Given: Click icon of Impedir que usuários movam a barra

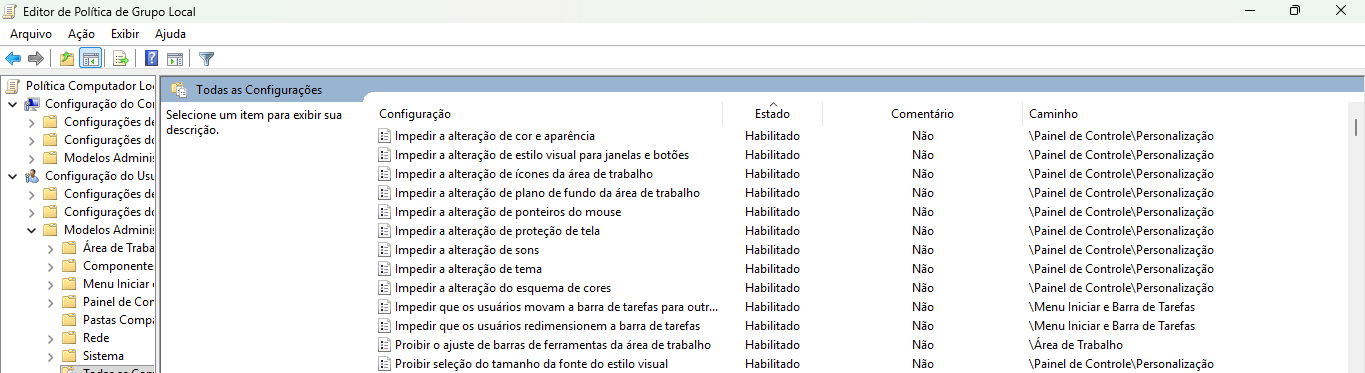Looking at the screenshot, I should (384, 306).
